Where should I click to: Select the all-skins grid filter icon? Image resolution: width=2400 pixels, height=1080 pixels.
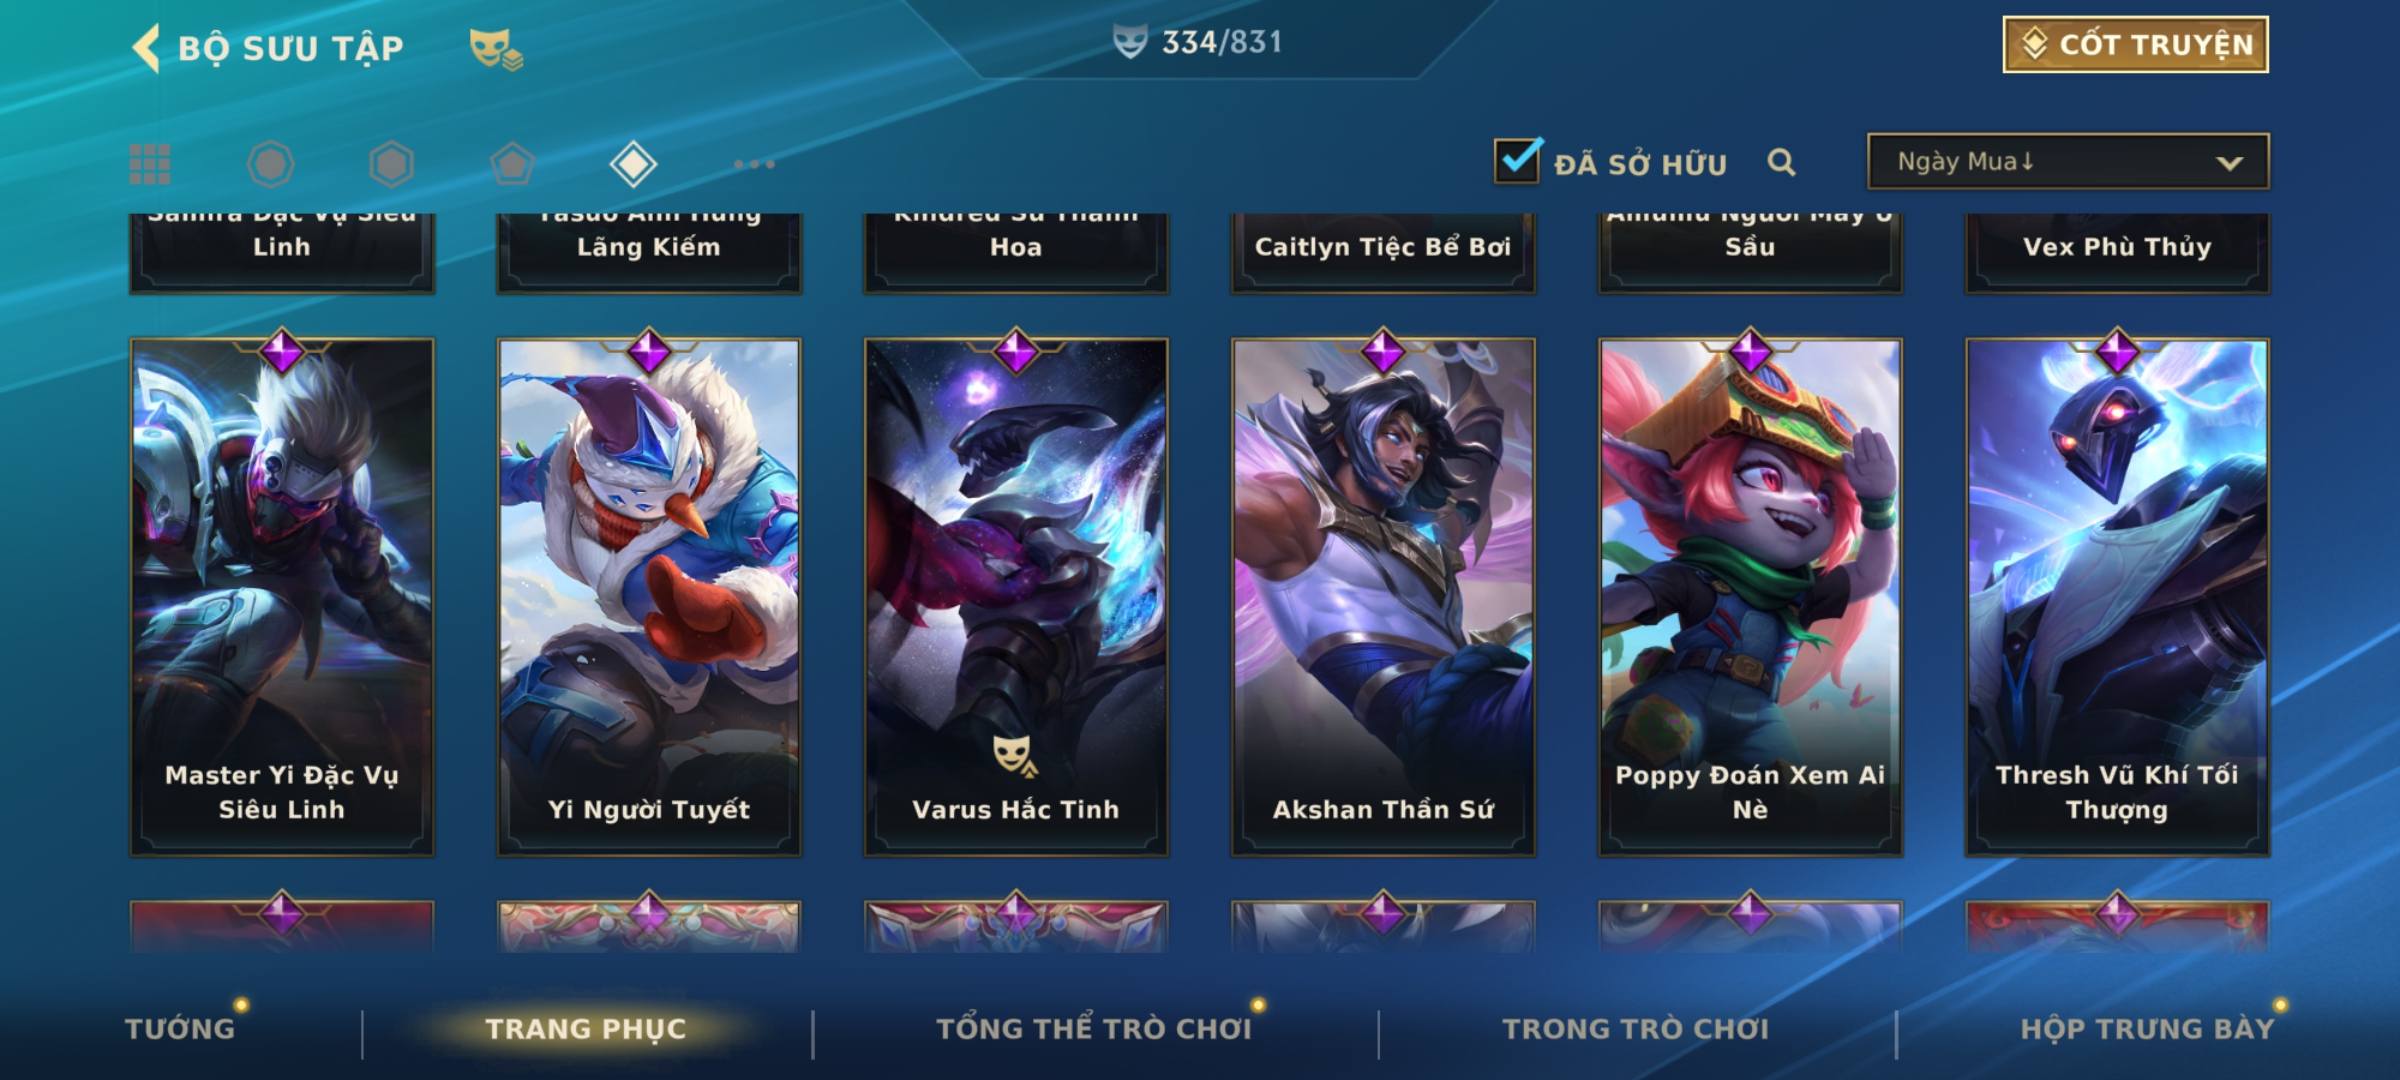(150, 164)
